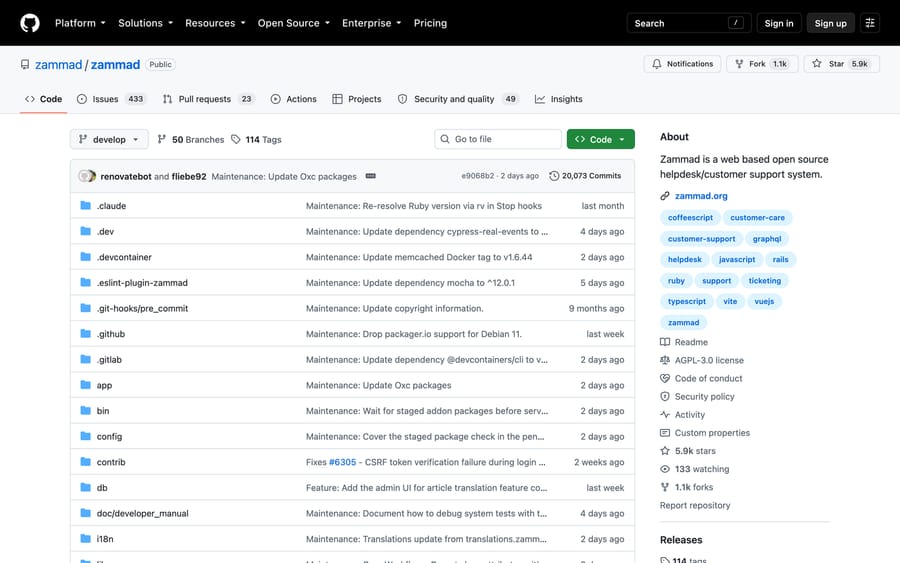The width and height of the screenshot is (900, 563).
Task: Click the Report repository link
Action: pyautogui.click(x=695, y=505)
